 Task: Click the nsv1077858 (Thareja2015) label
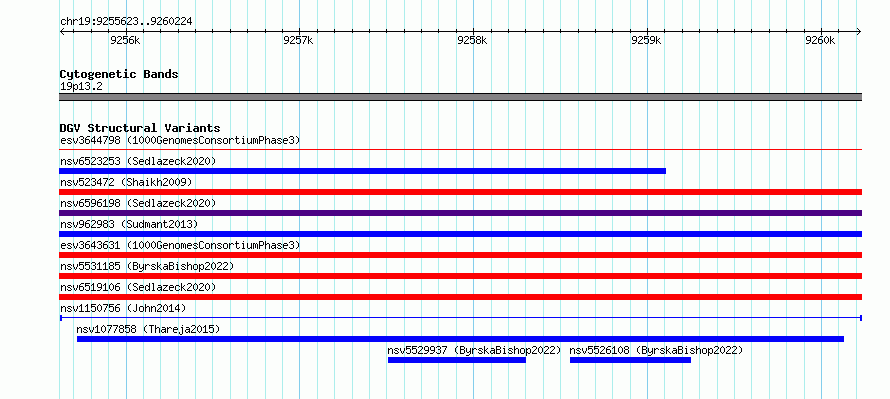click(x=148, y=329)
